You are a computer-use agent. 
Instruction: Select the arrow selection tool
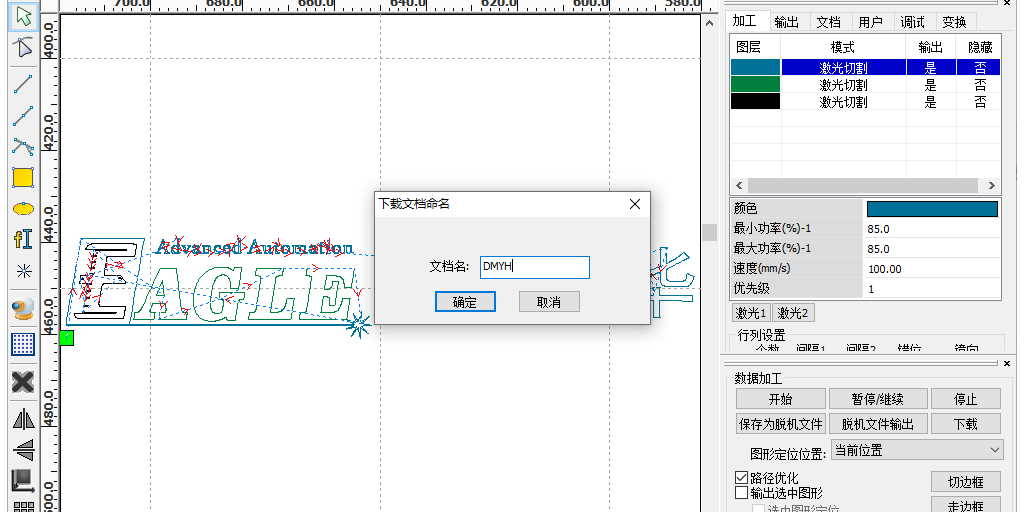pos(24,17)
